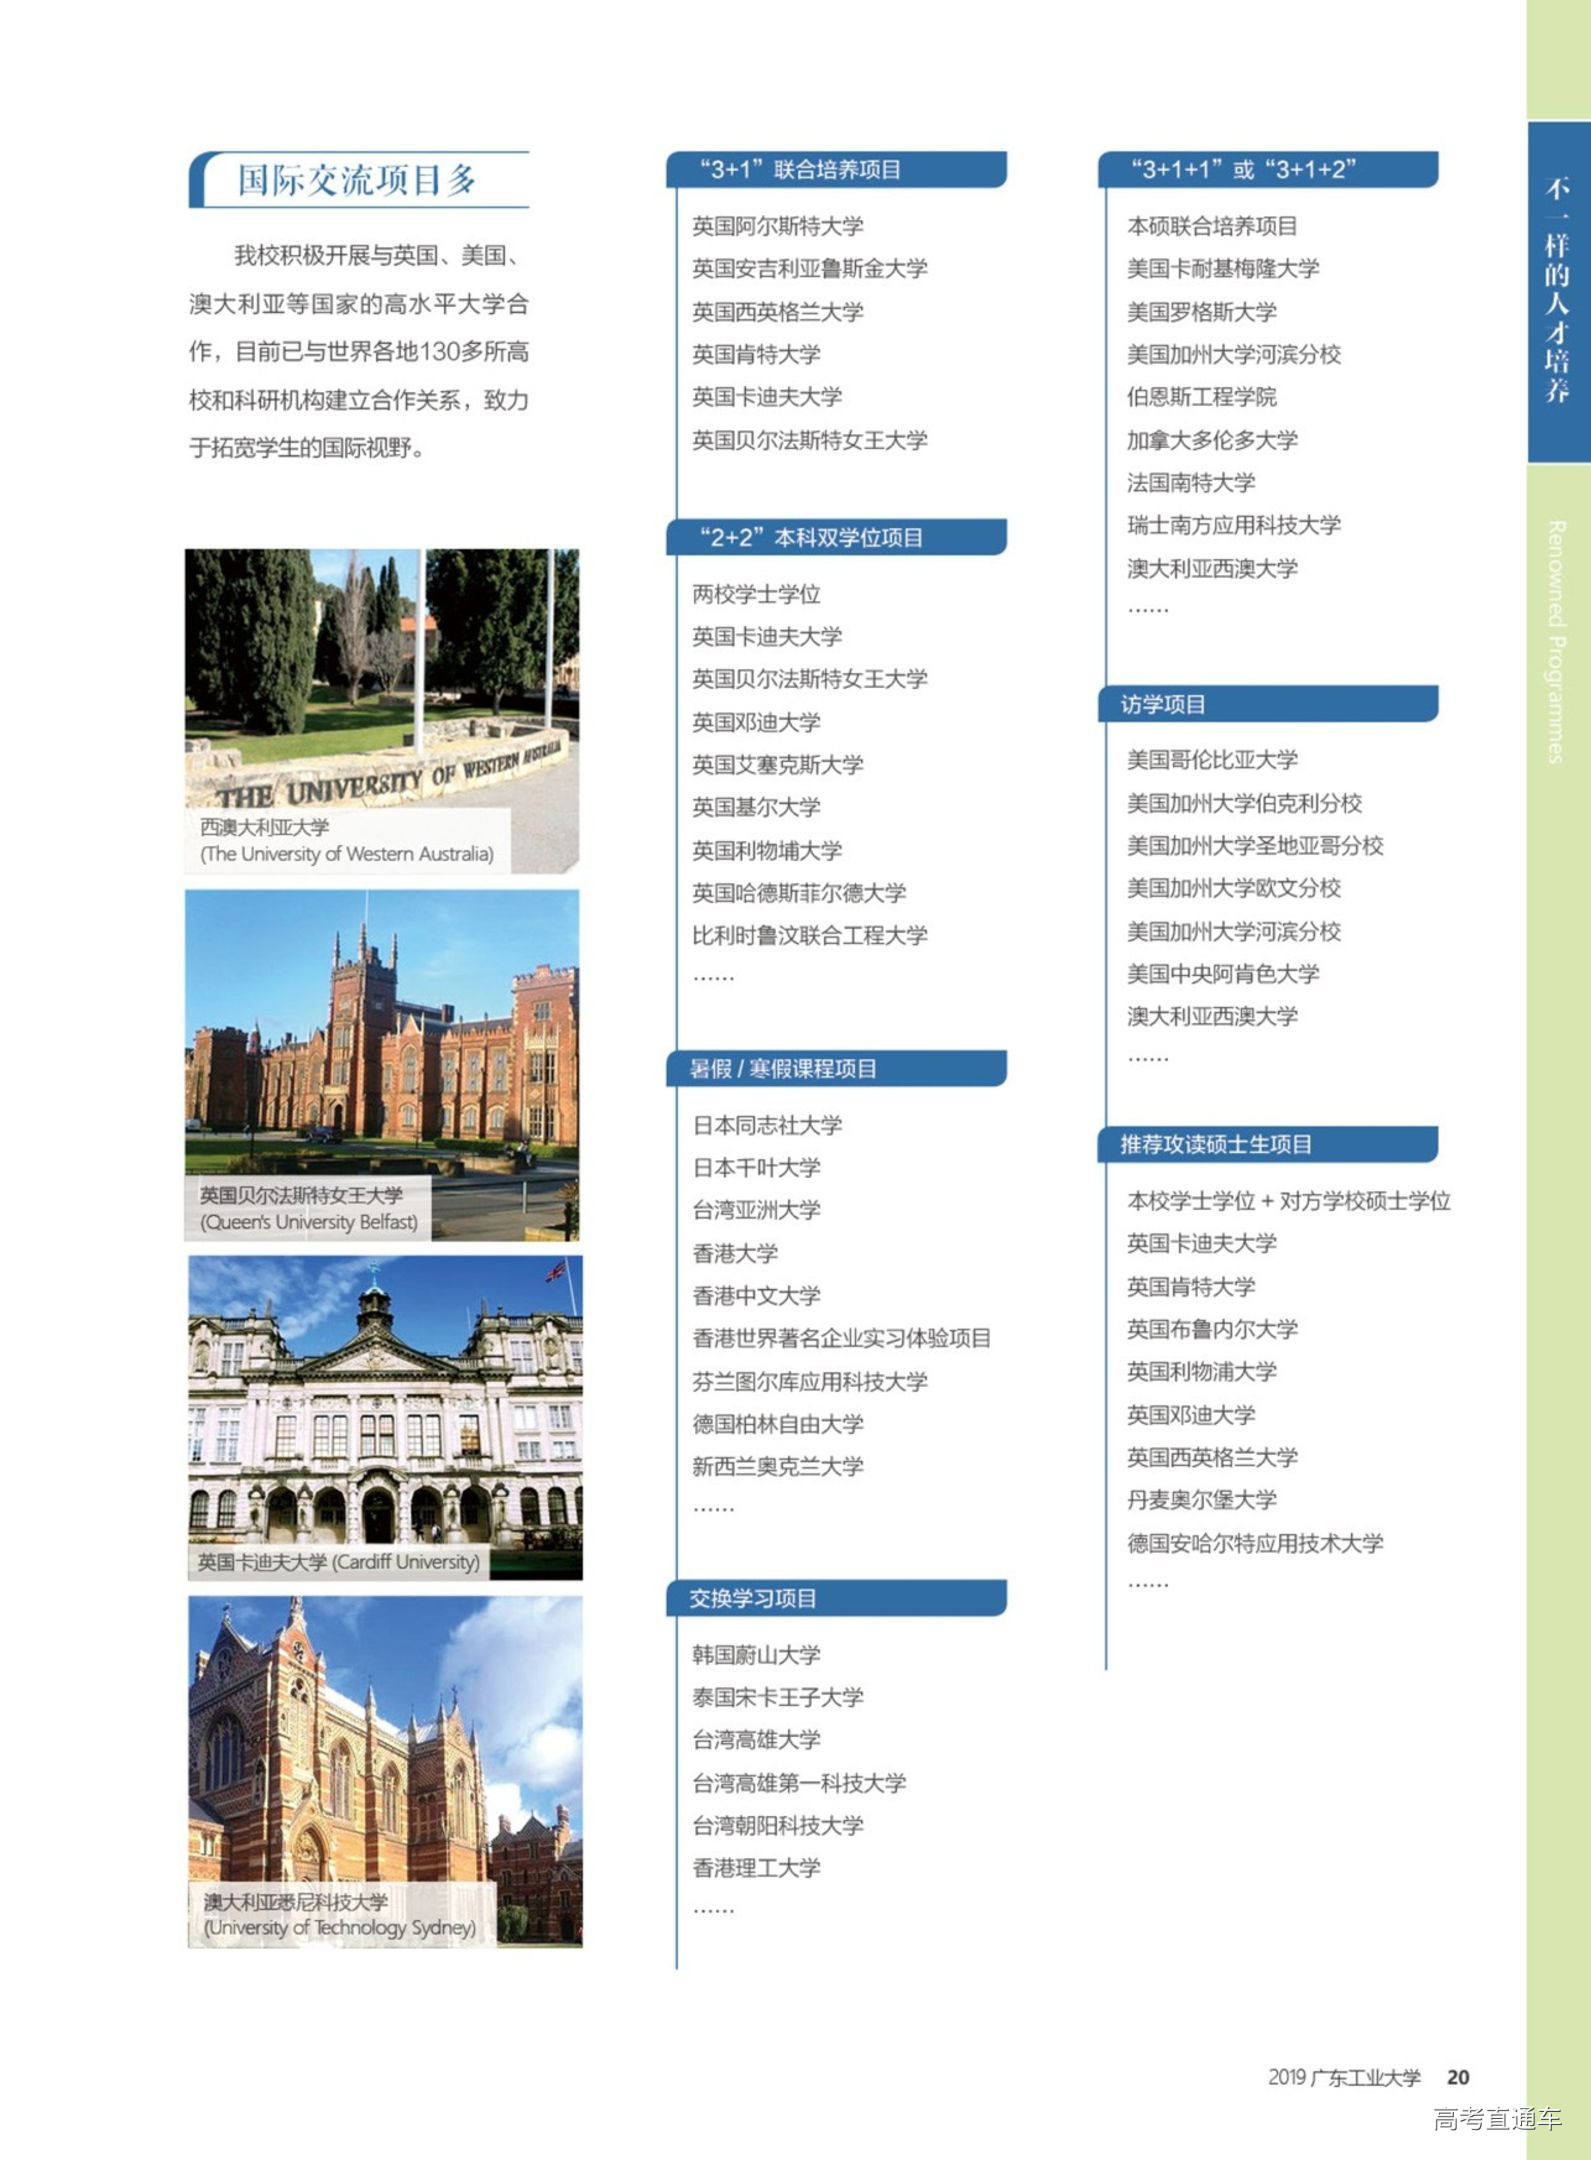This screenshot has width=1591, height=2160.
Task: Click the "3+1" 联合培养项目 section header
Action: pyautogui.click(x=836, y=170)
